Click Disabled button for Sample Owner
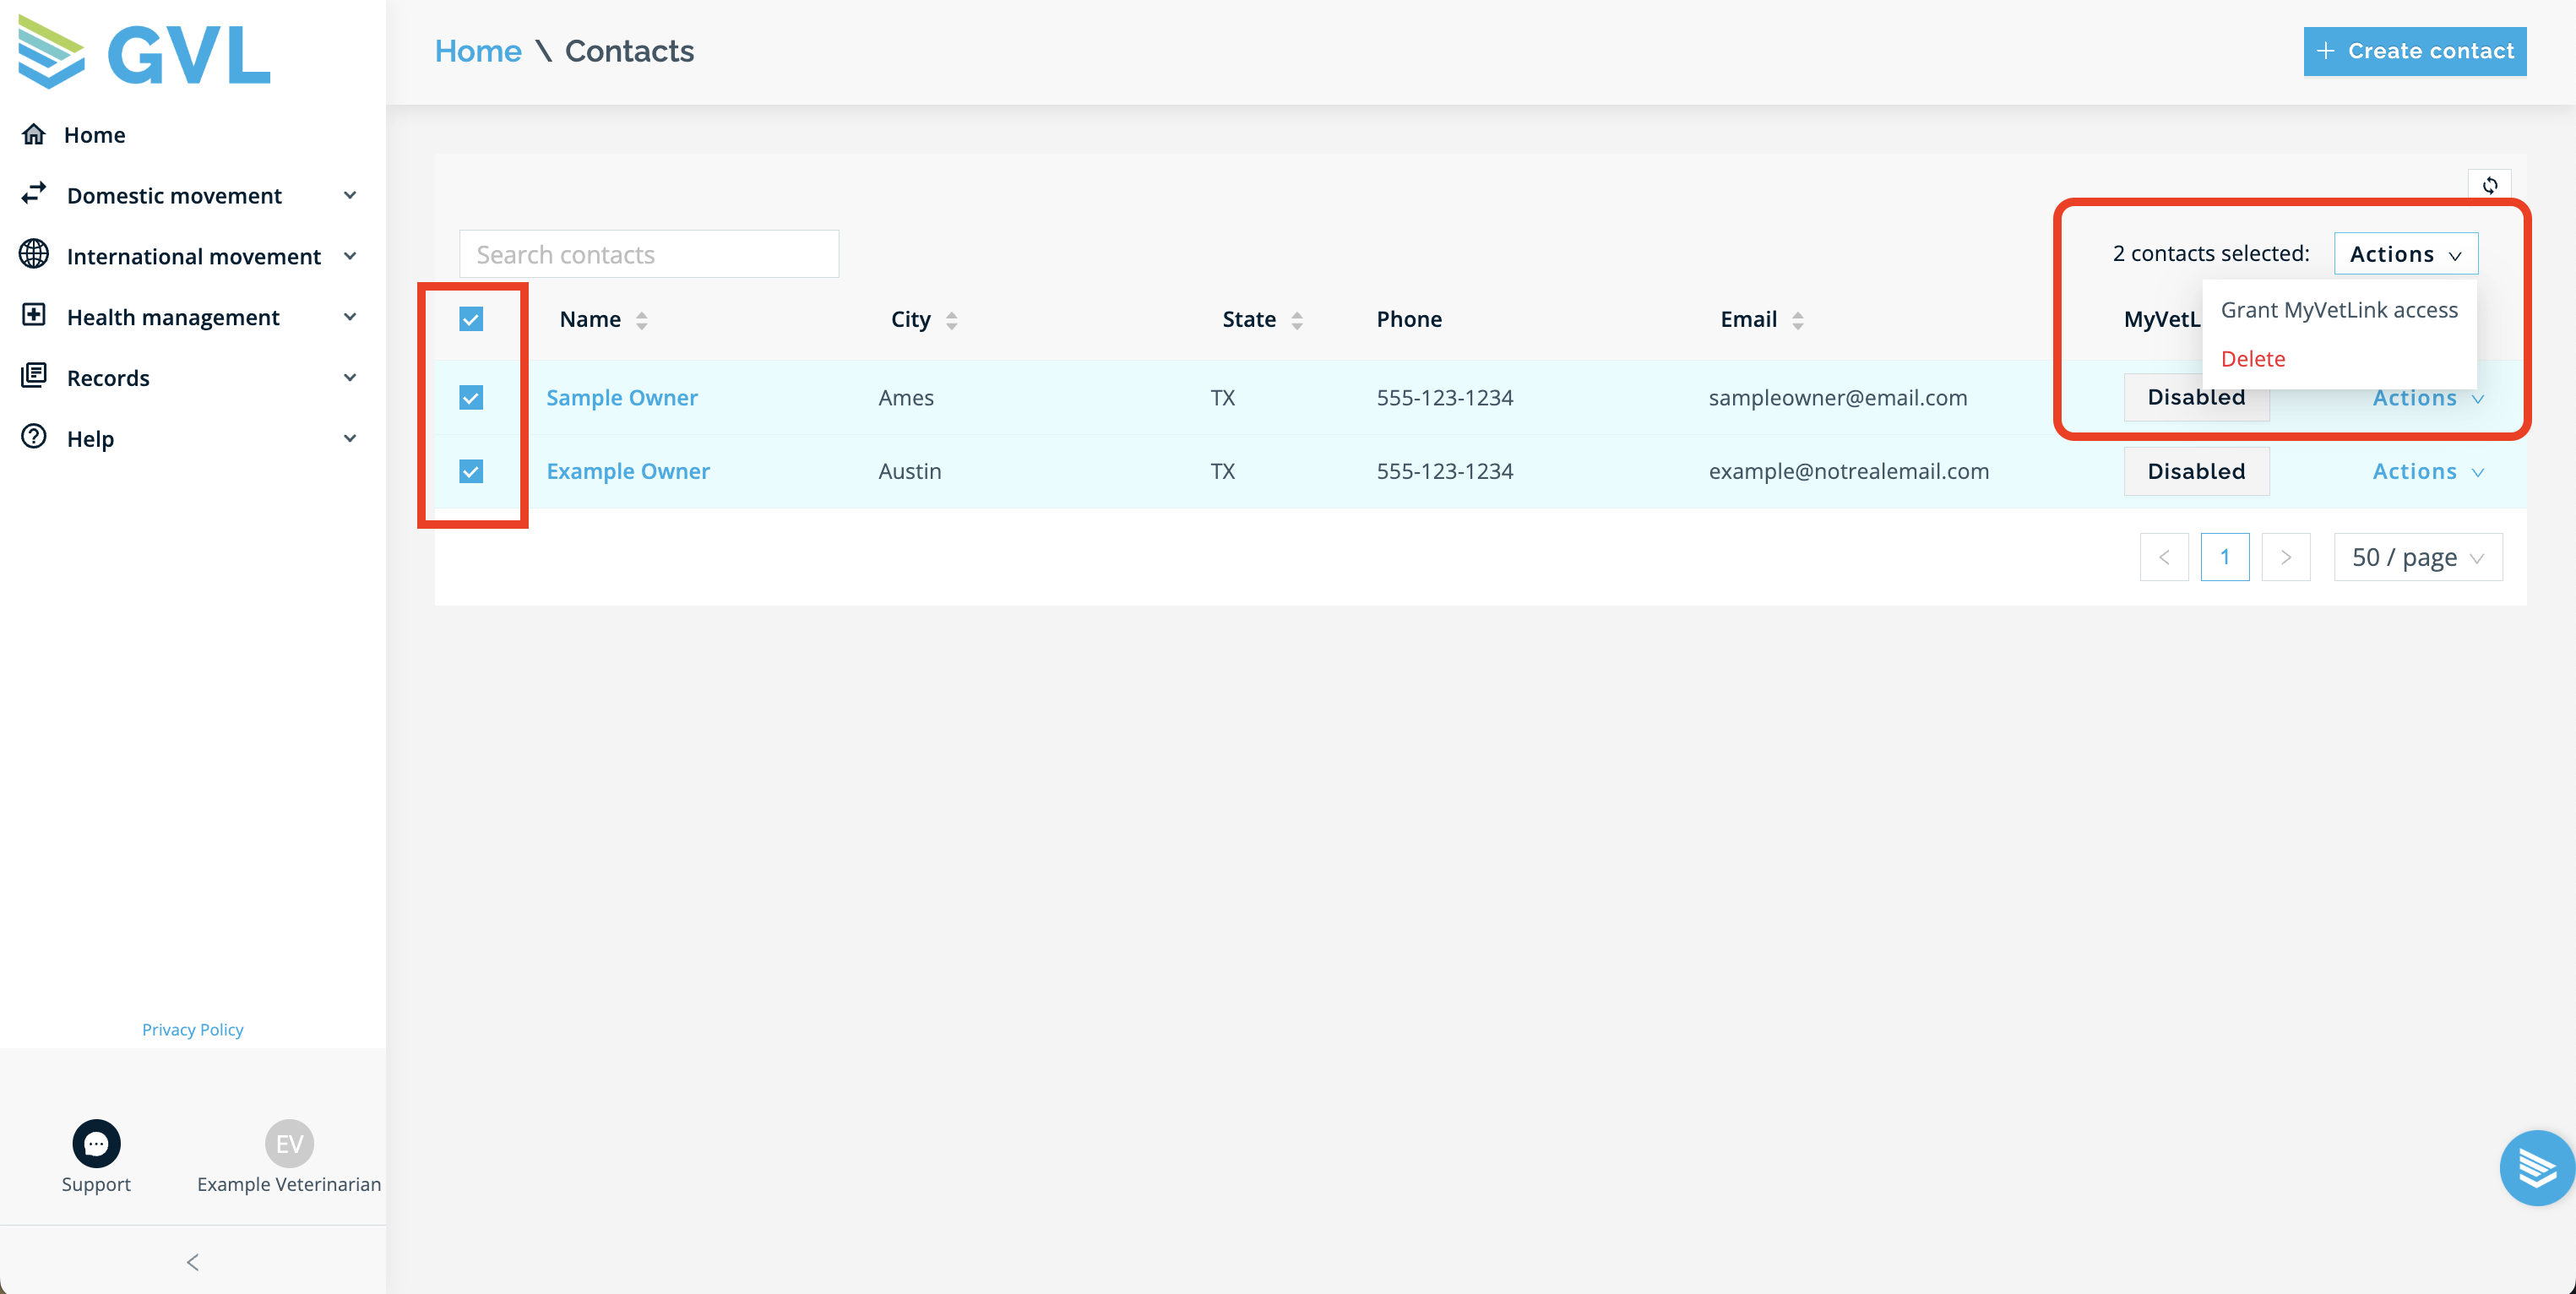 click(2196, 397)
